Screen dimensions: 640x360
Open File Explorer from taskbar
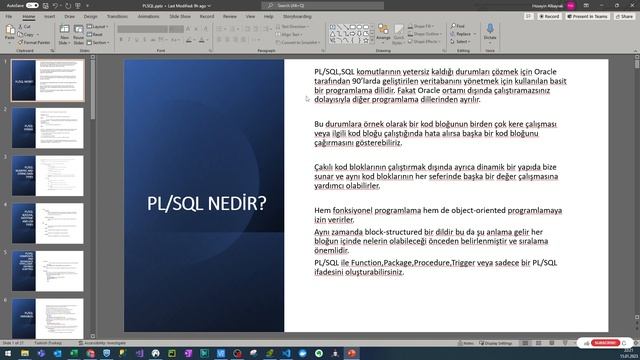(x=25, y=353)
